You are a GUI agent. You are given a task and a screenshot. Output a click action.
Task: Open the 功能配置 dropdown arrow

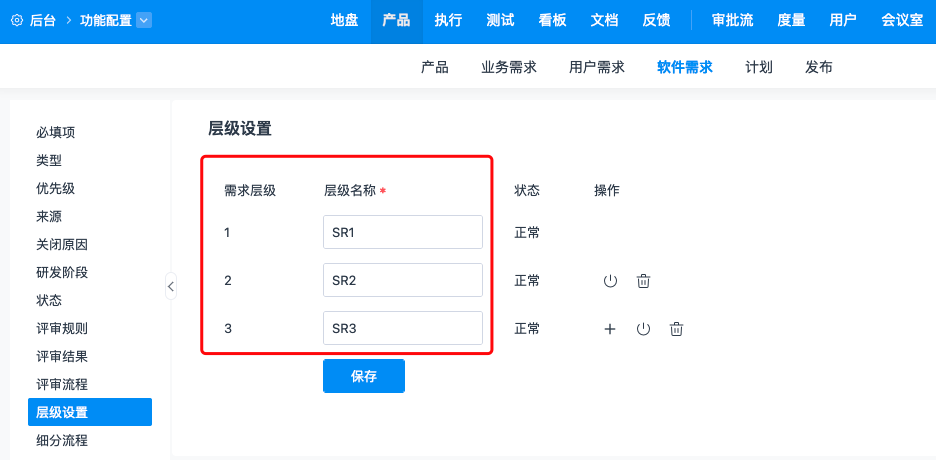143,20
